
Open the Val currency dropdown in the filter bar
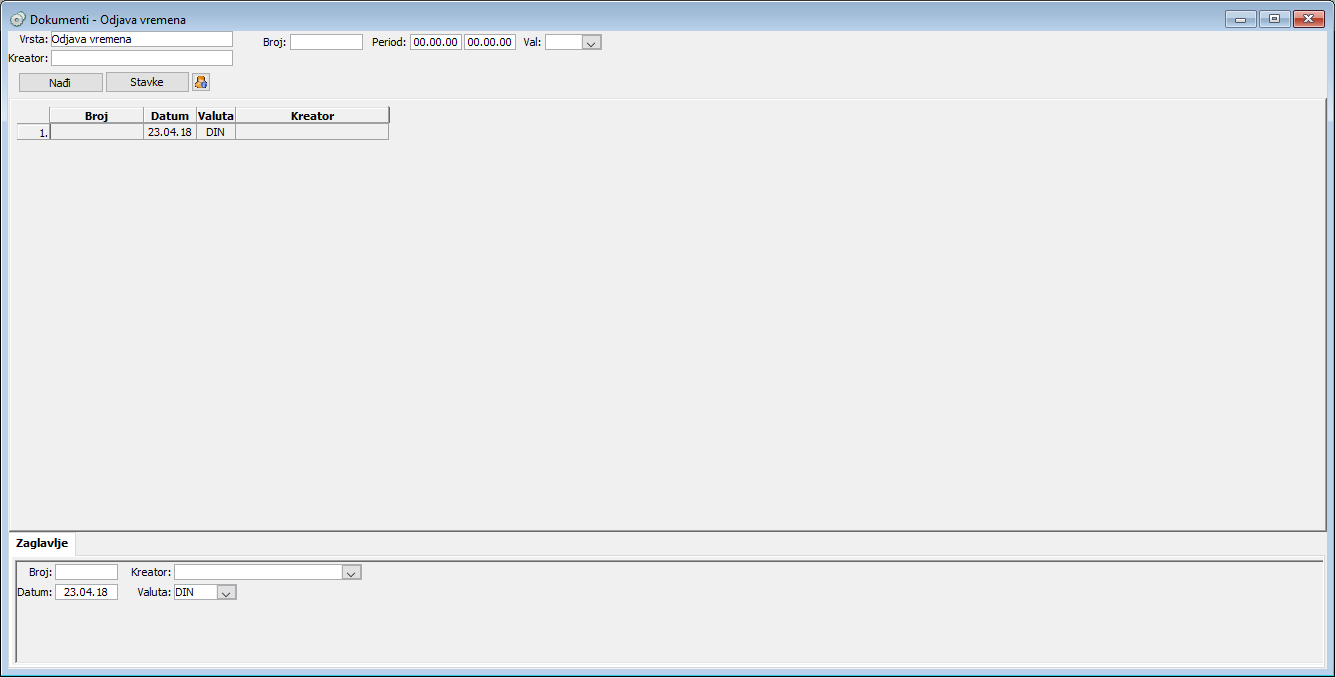[x=591, y=43]
